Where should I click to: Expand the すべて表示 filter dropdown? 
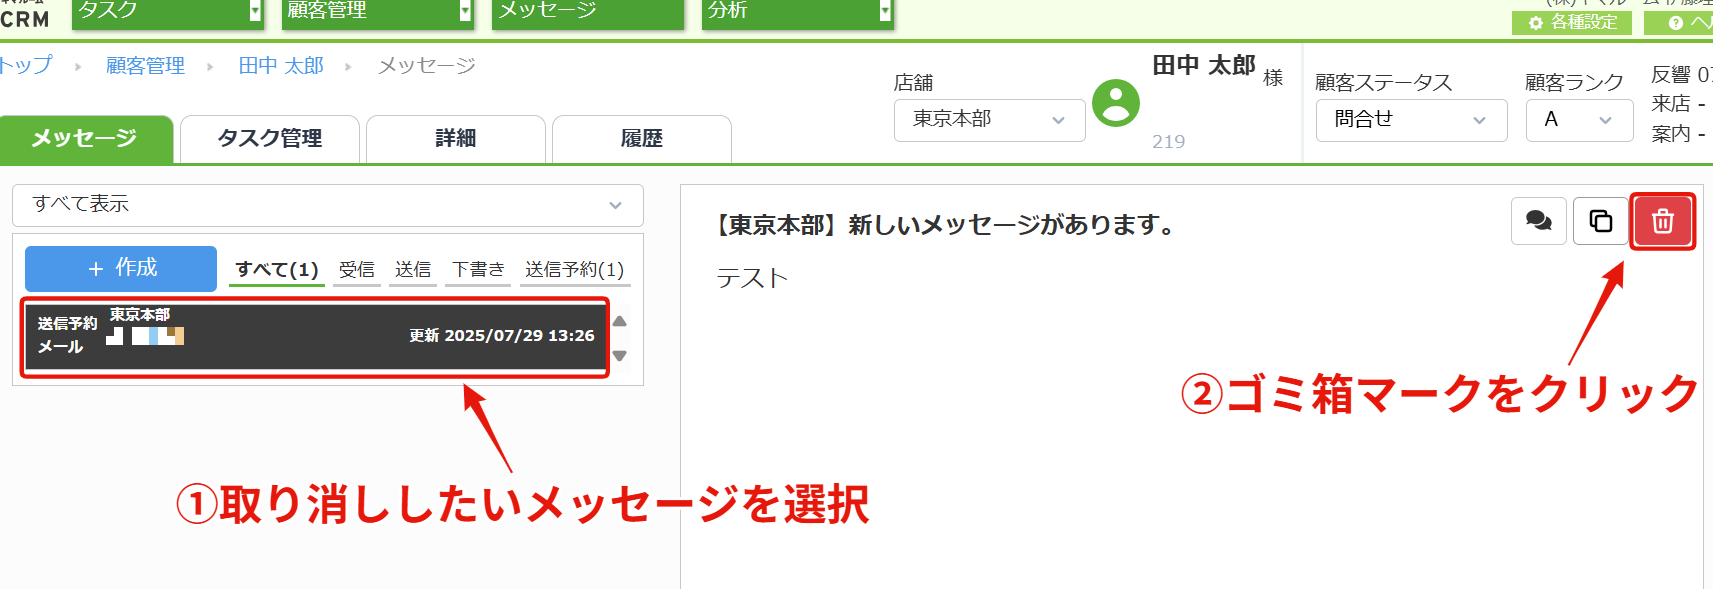328,205
